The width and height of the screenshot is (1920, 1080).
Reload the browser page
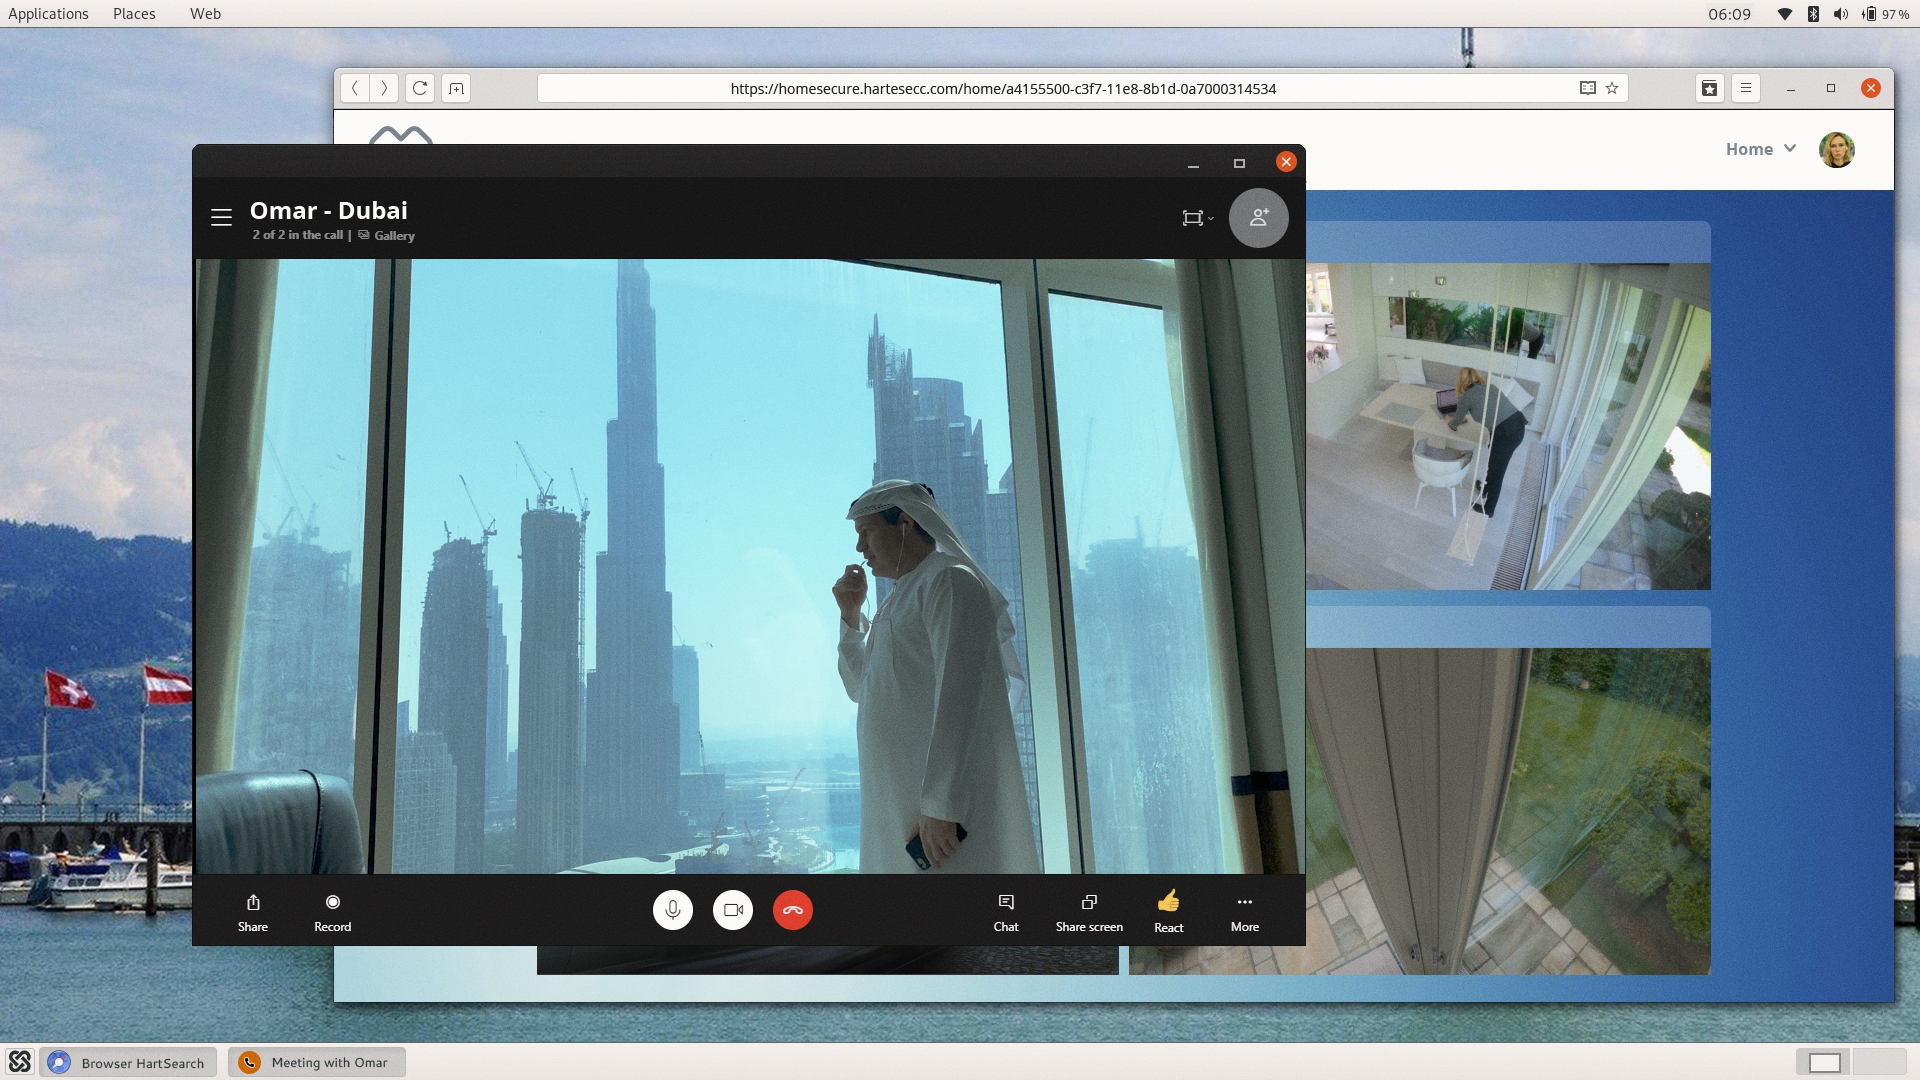[420, 88]
